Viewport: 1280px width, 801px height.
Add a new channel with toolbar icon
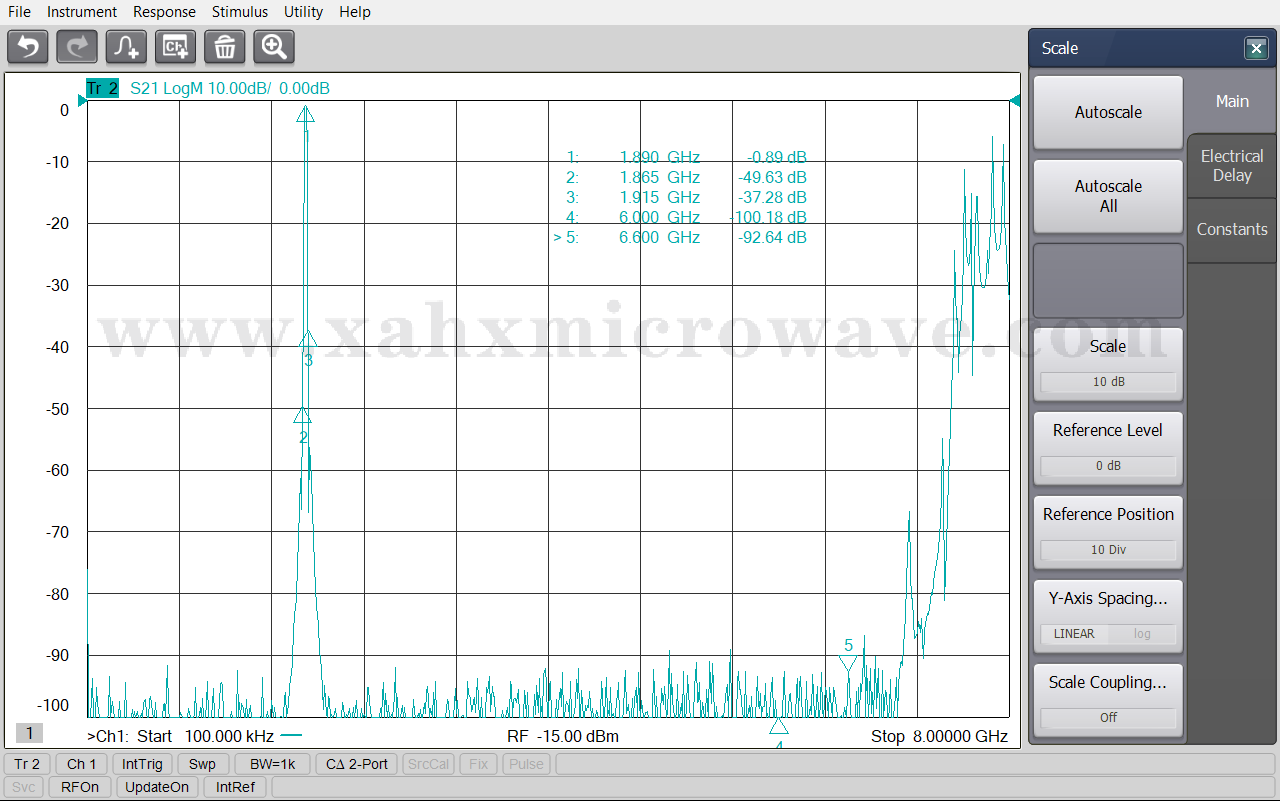pyautogui.click(x=175, y=47)
